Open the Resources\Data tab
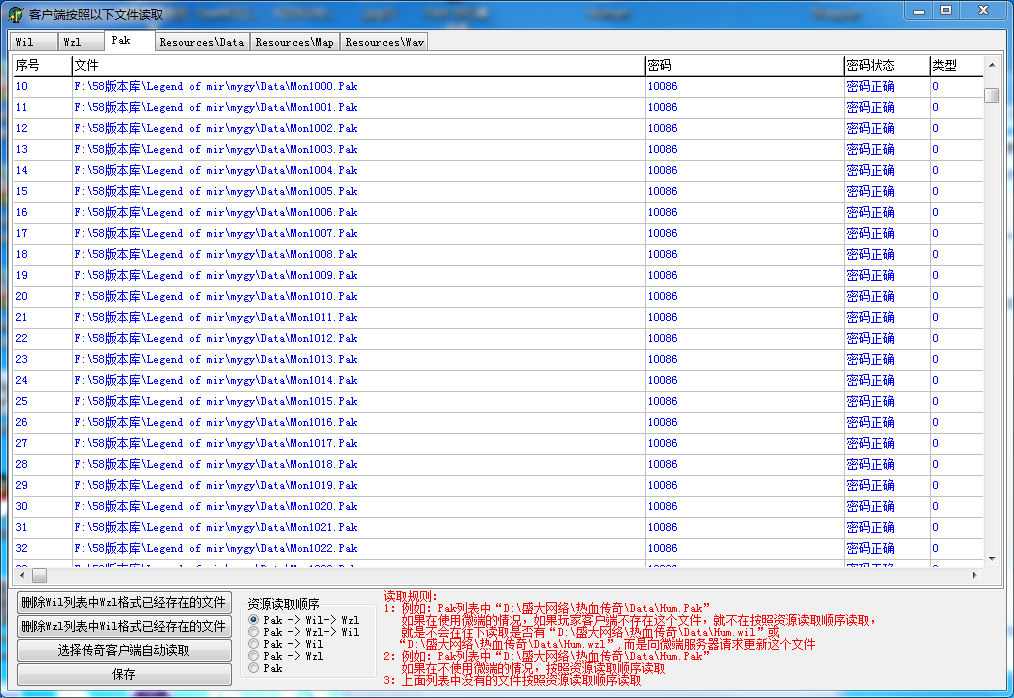The image size is (1014, 698). (x=201, y=42)
